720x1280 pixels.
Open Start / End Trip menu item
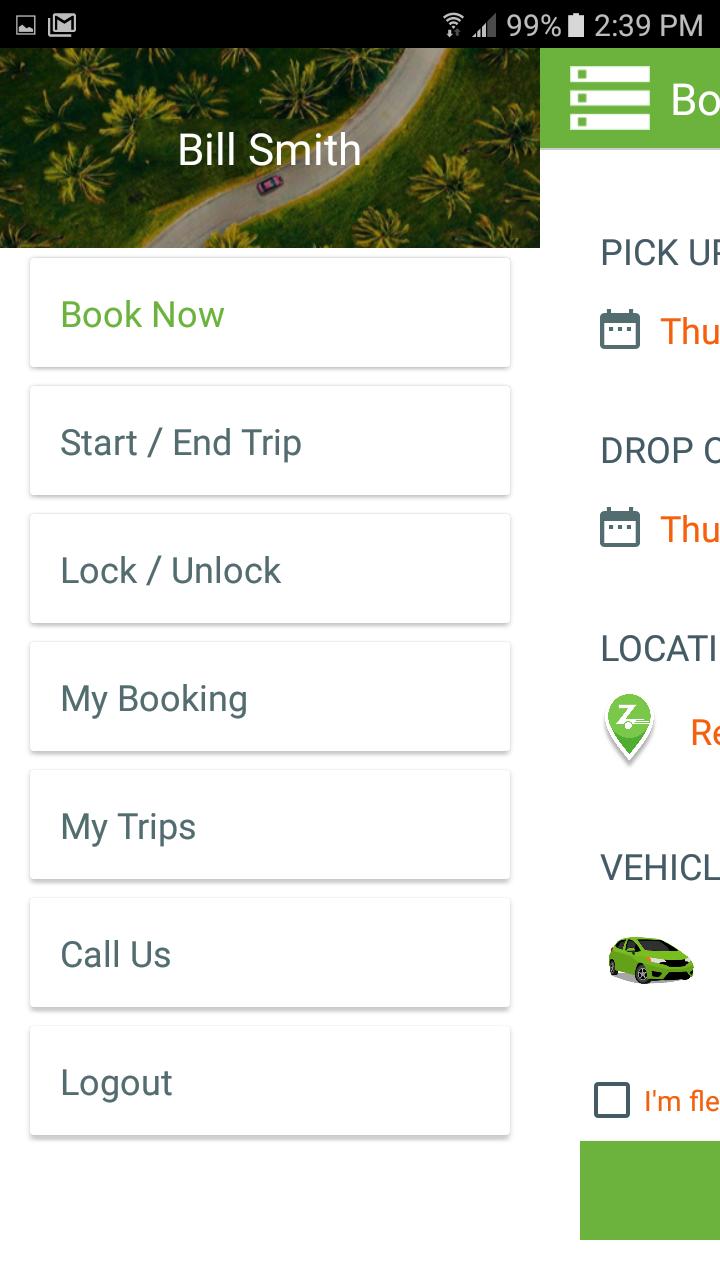coord(270,442)
